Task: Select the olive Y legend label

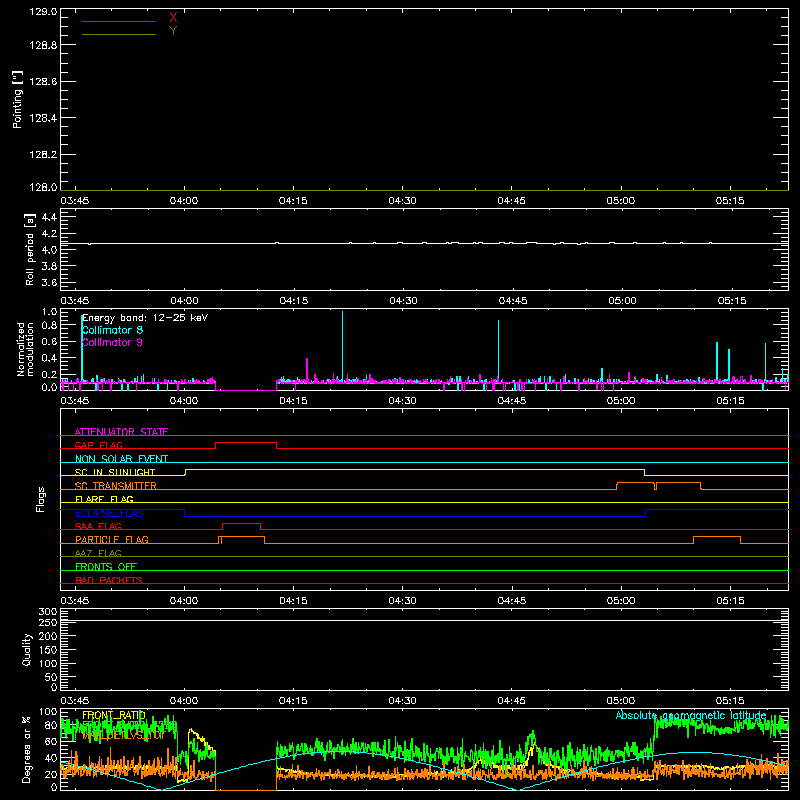Action: tap(173, 31)
